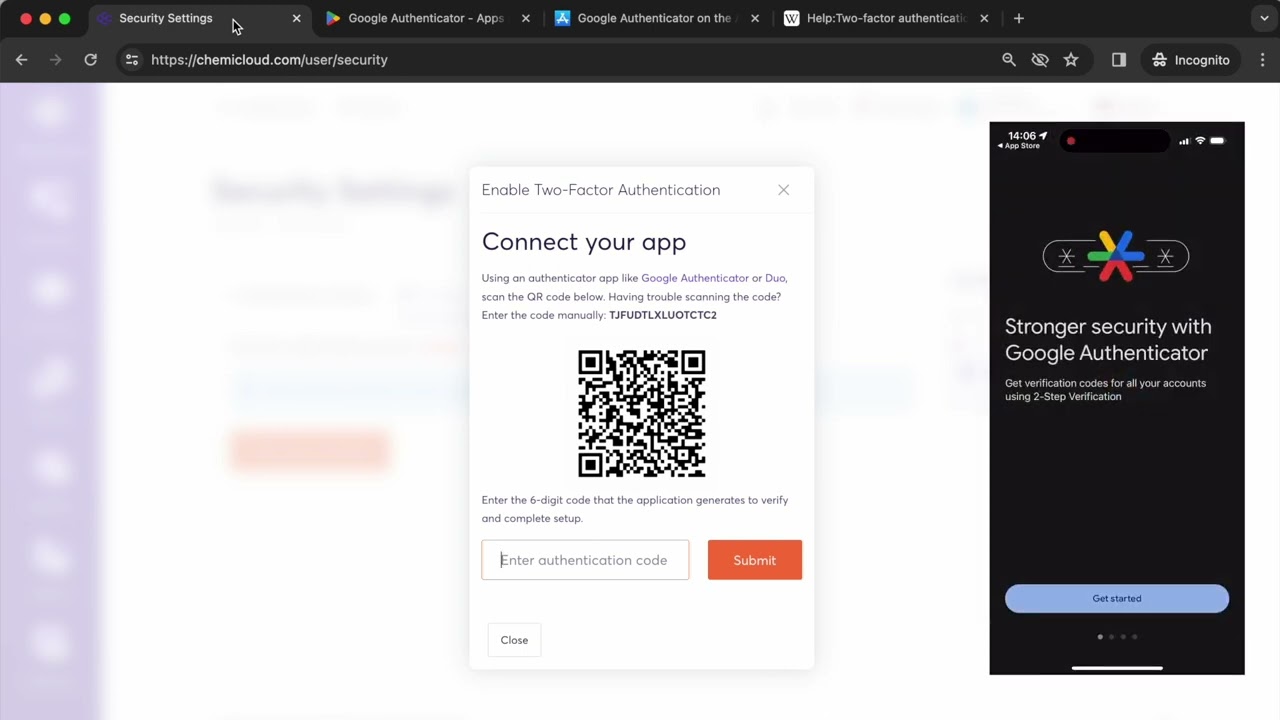The height and width of the screenshot is (720, 1280).
Task: Click the macOS red close window button
Action: point(26,18)
